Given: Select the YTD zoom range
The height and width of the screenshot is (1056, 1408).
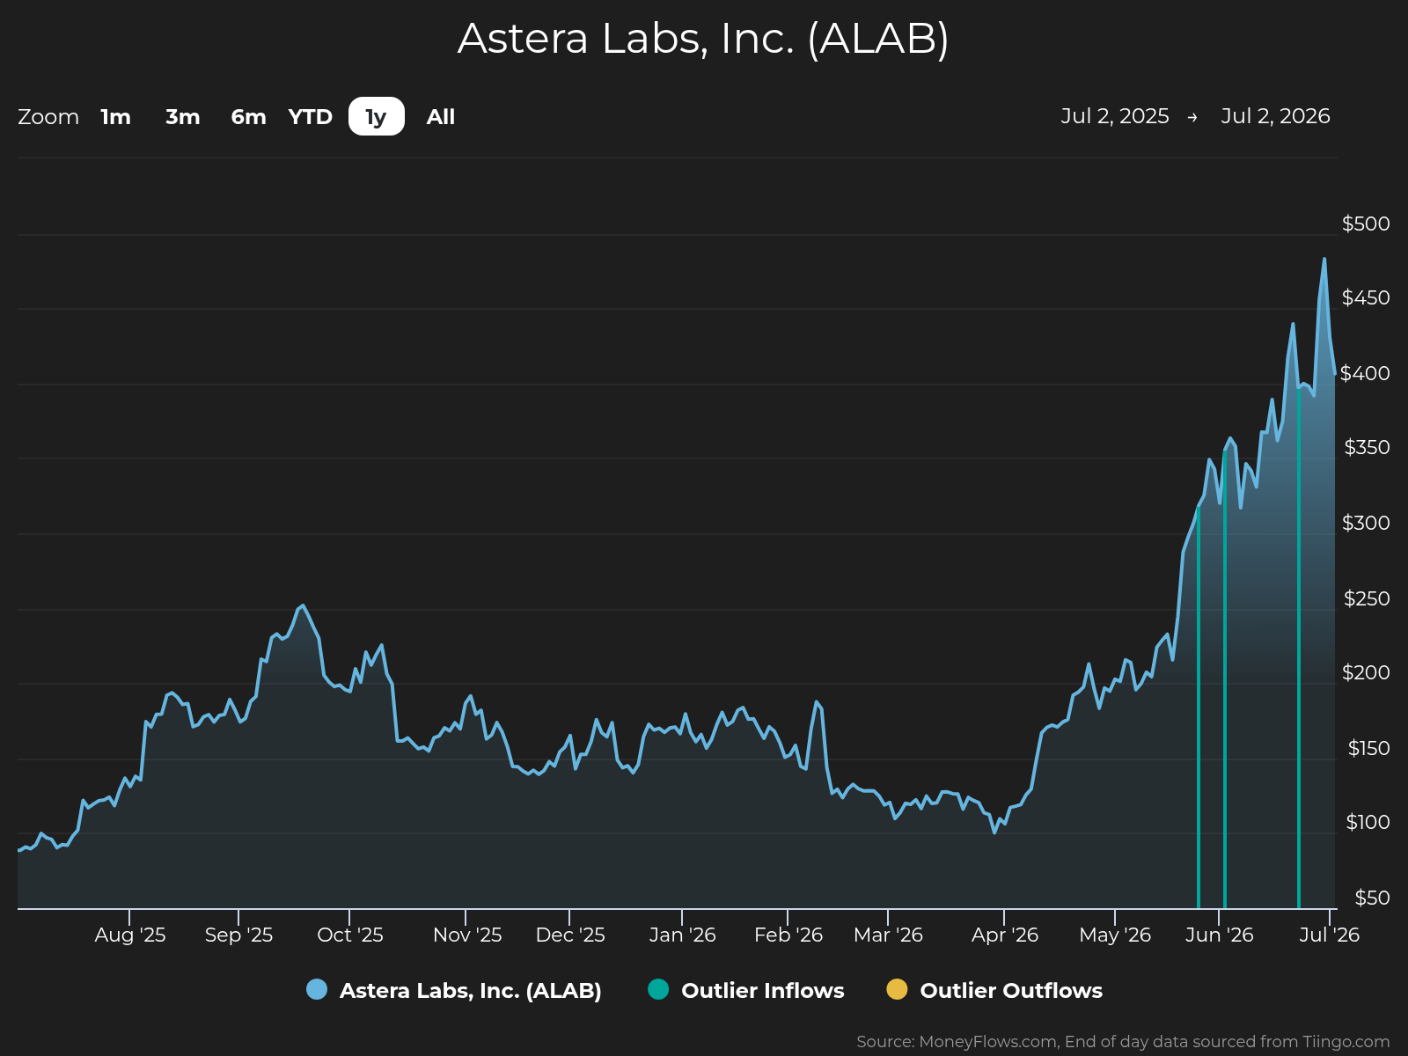Looking at the screenshot, I should (x=310, y=117).
